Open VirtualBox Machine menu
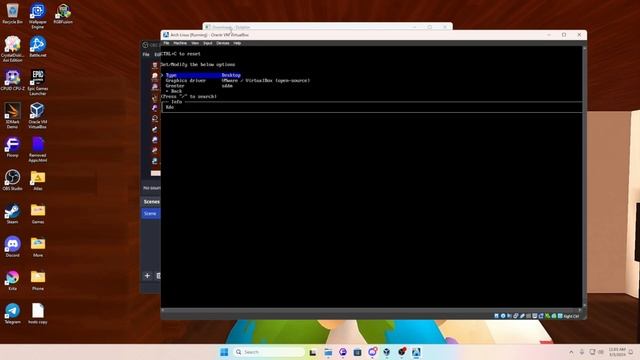This screenshot has height=360, width=640. pyautogui.click(x=180, y=43)
